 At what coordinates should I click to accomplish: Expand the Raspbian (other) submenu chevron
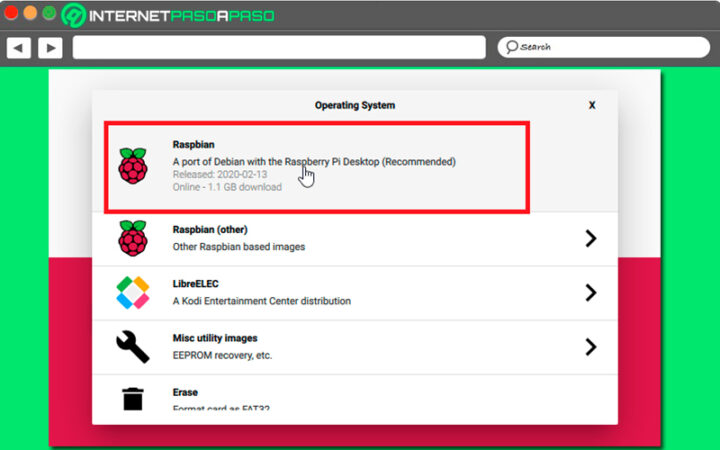(590, 238)
